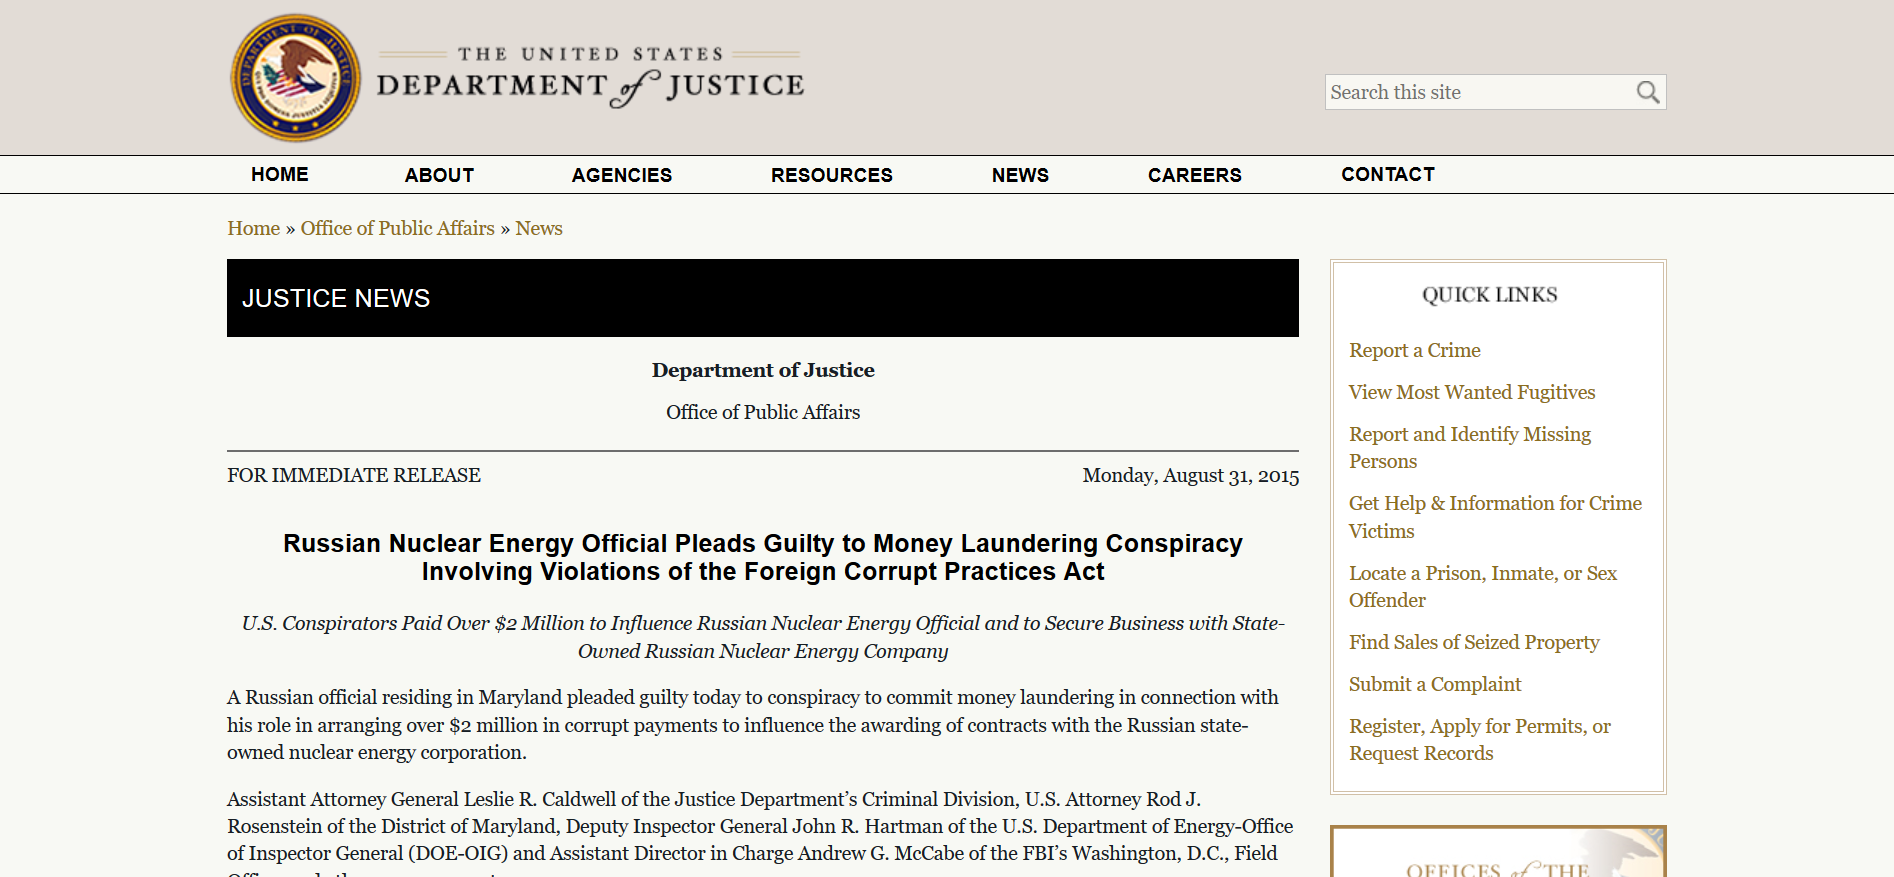Open Register, Apply for Permits link

click(x=1480, y=739)
